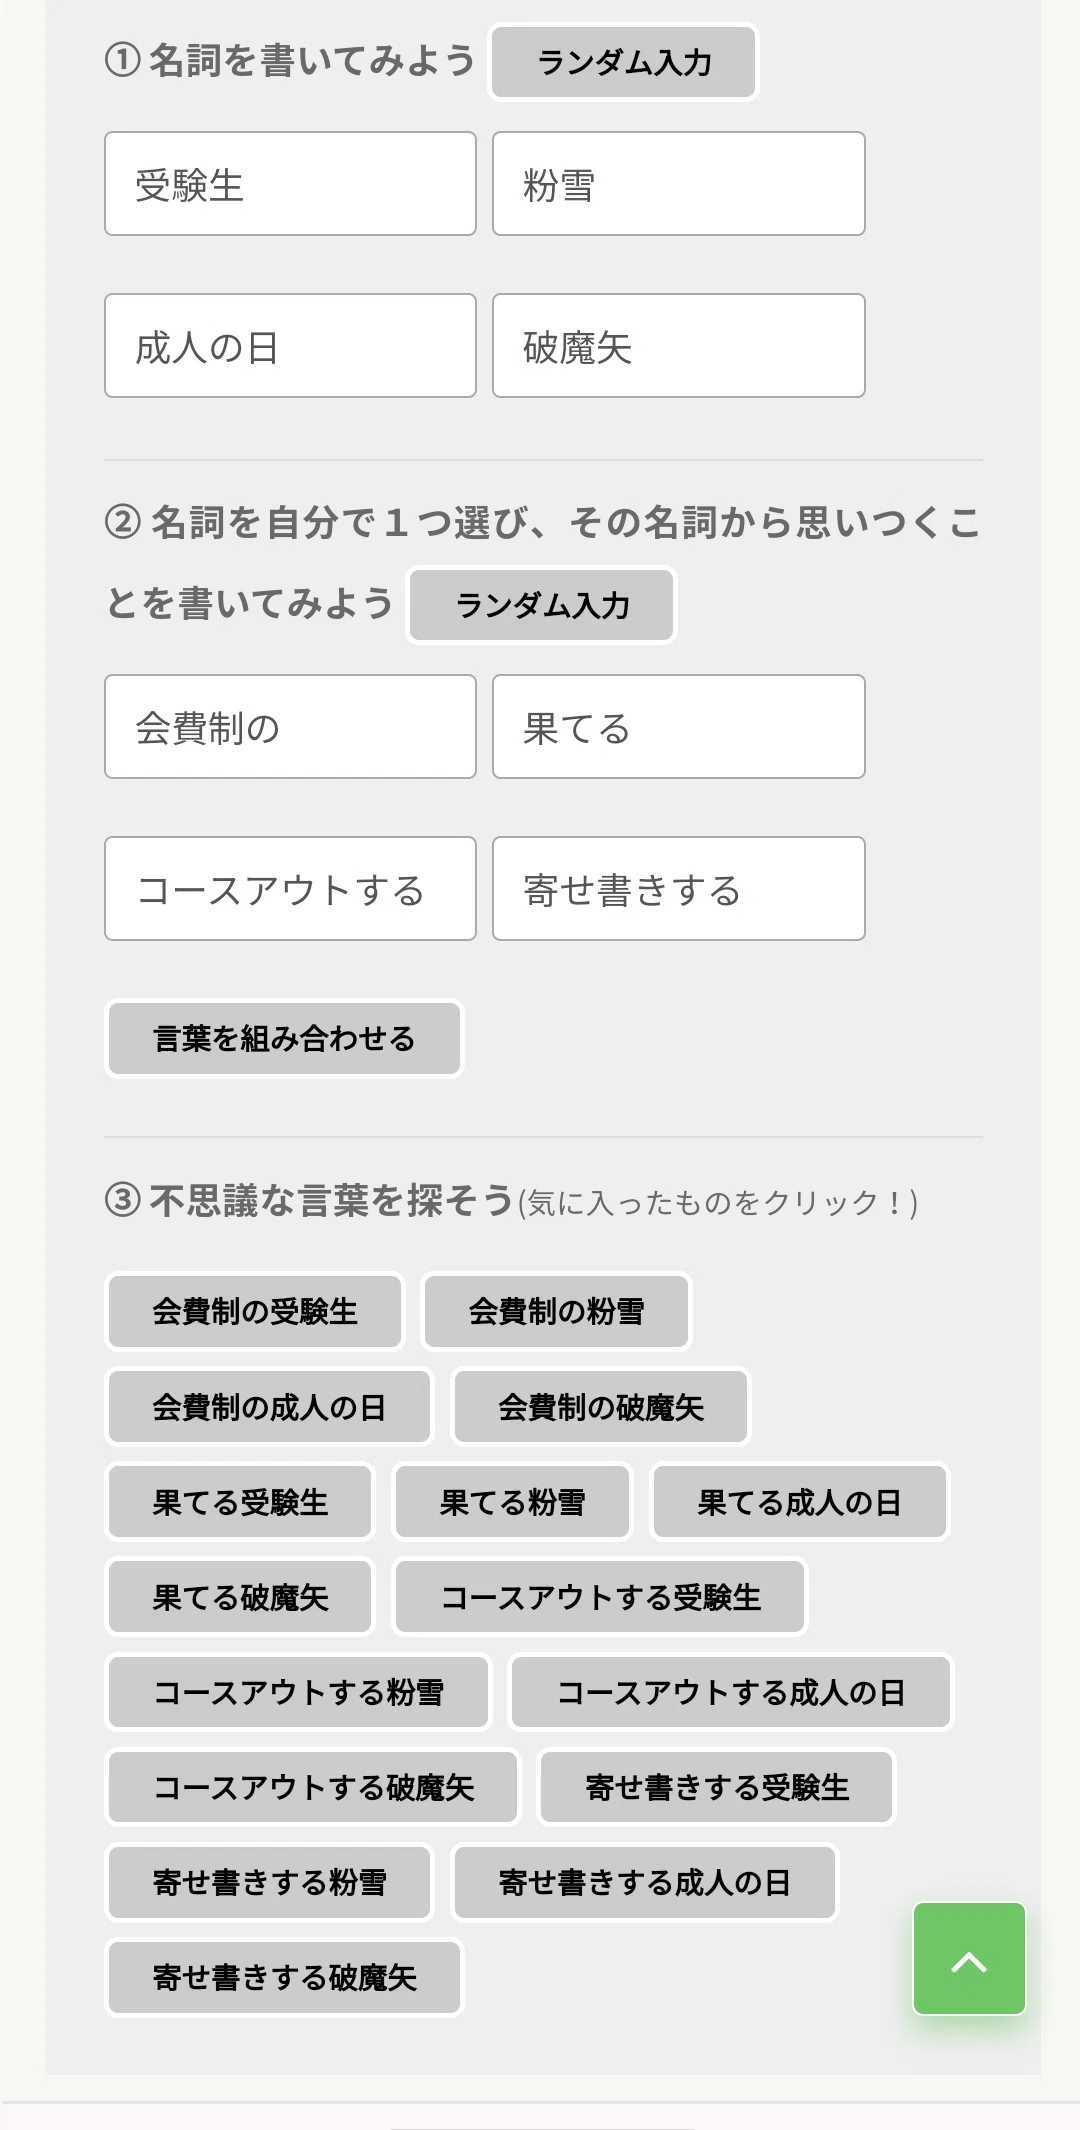Select the コースアウトする破魔矢 phrase
The height and width of the screenshot is (2130, 1080).
tap(313, 1787)
